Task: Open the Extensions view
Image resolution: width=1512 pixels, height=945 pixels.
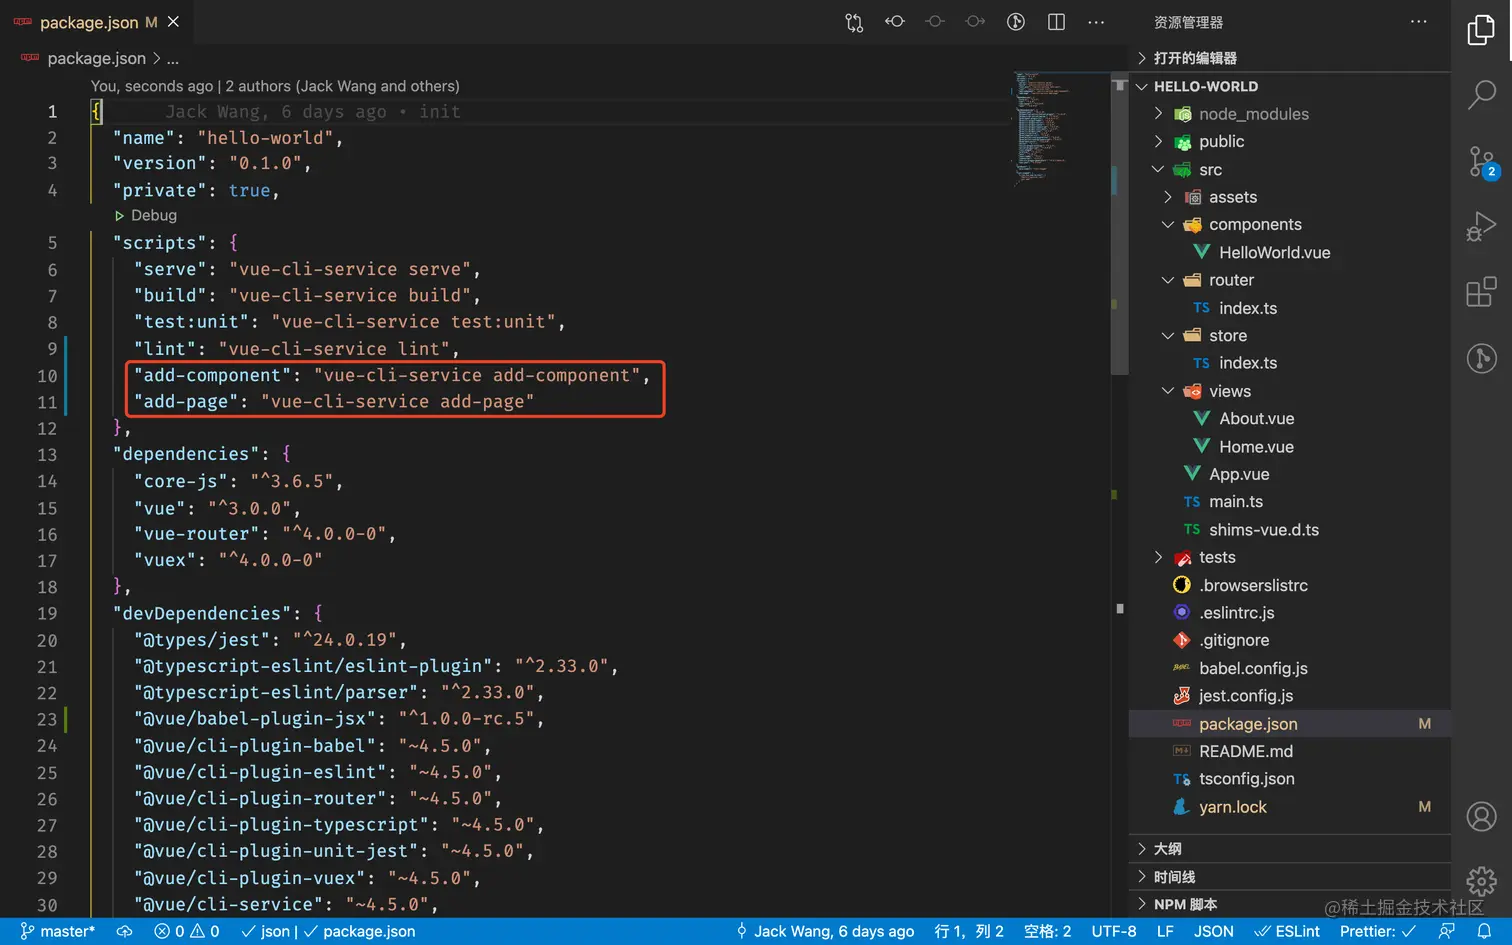Action: [x=1481, y=292]
